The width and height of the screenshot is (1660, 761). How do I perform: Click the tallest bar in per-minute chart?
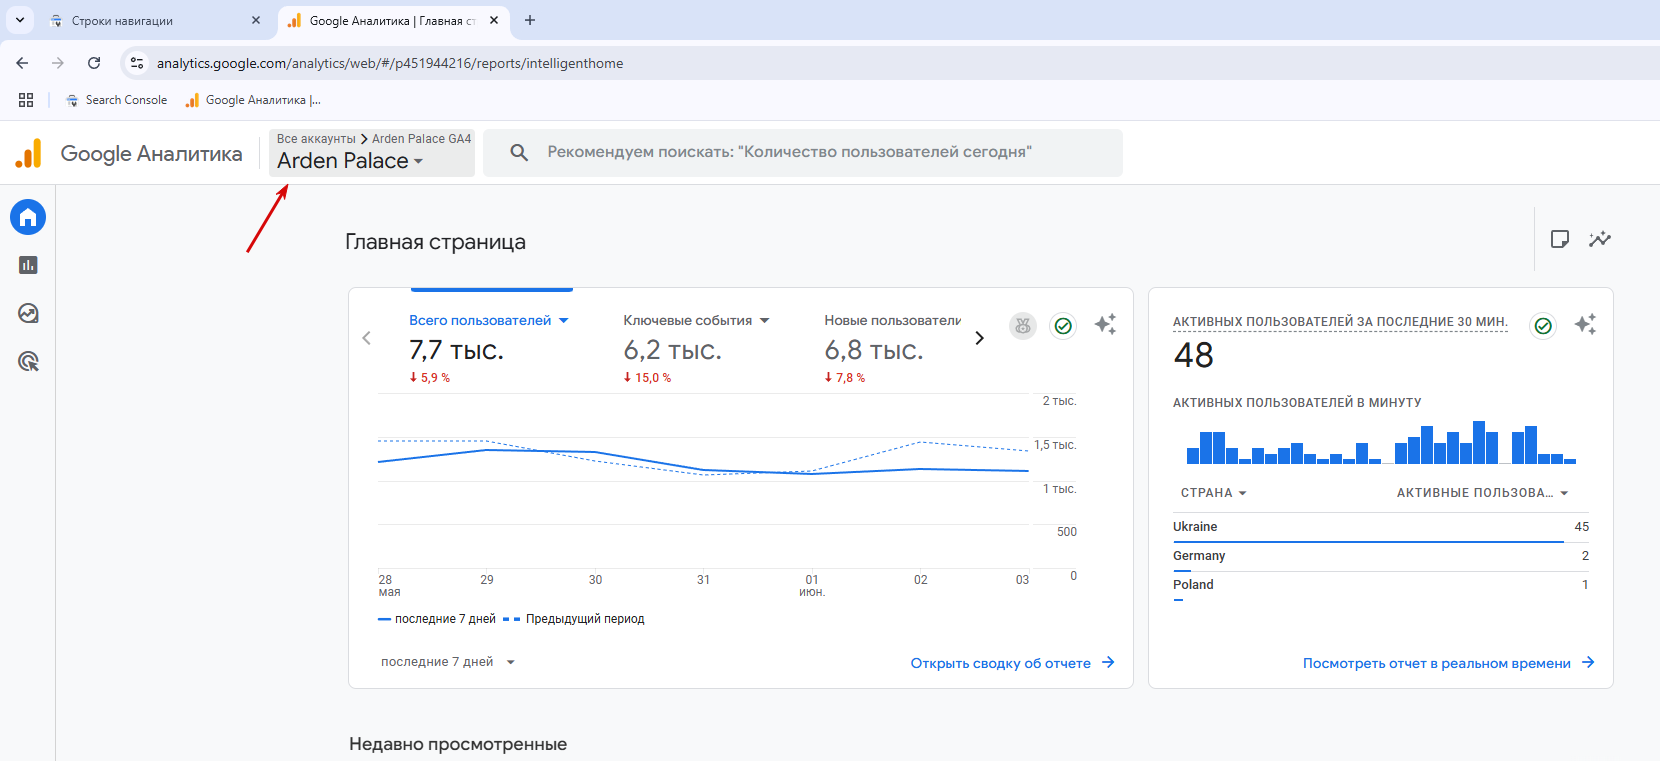(x=1479, y=442)
